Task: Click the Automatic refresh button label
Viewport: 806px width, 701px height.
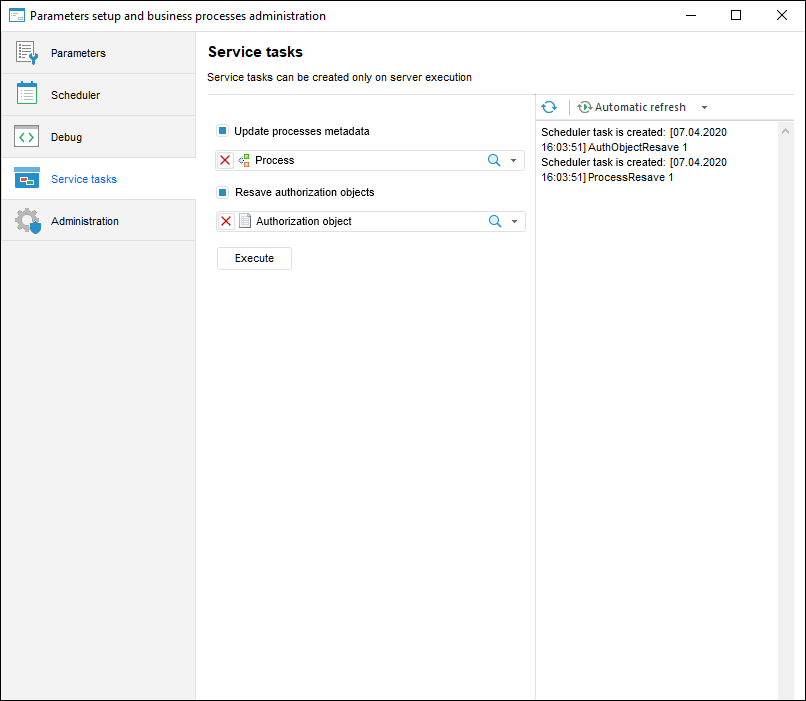Action: click(640, 107)
